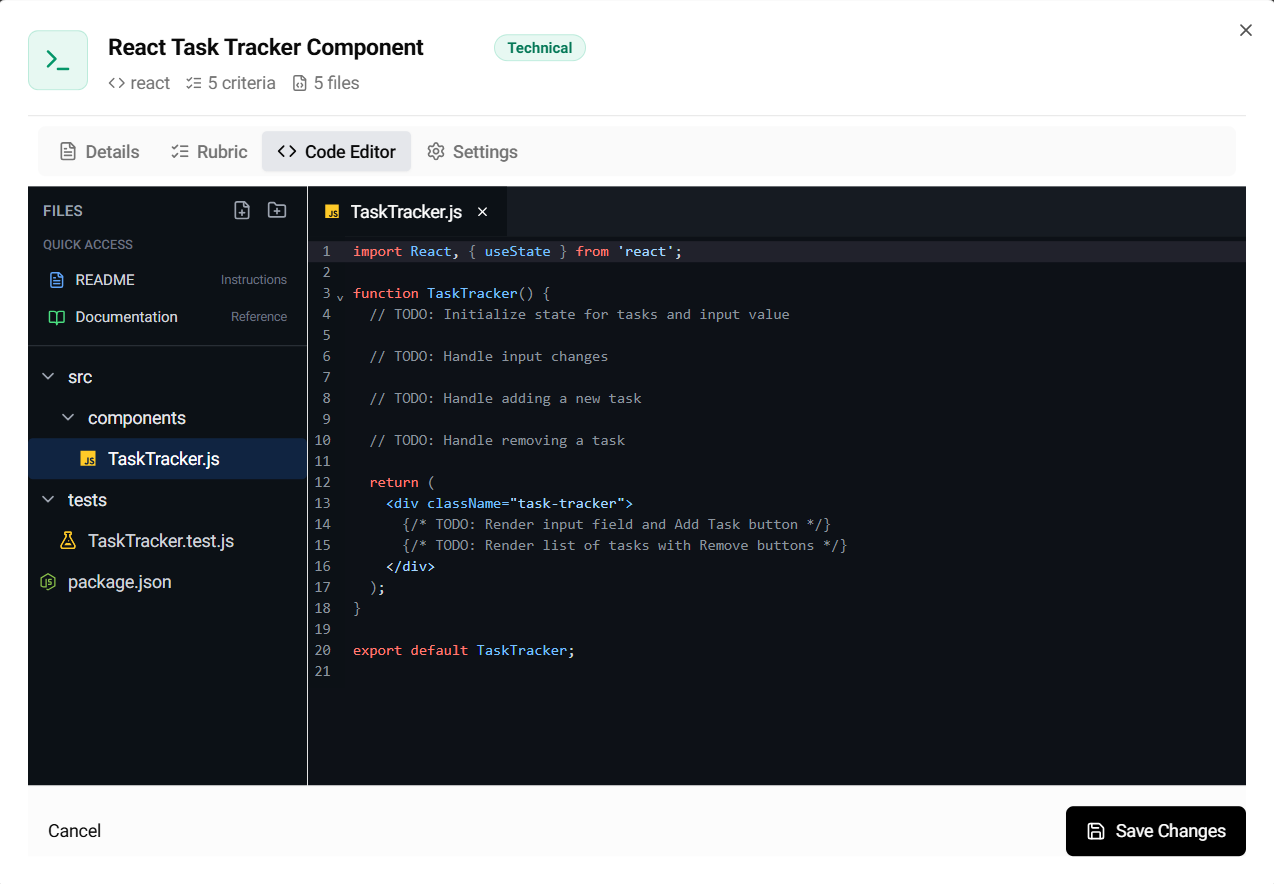Click the Cancel button

click(75, 831)
